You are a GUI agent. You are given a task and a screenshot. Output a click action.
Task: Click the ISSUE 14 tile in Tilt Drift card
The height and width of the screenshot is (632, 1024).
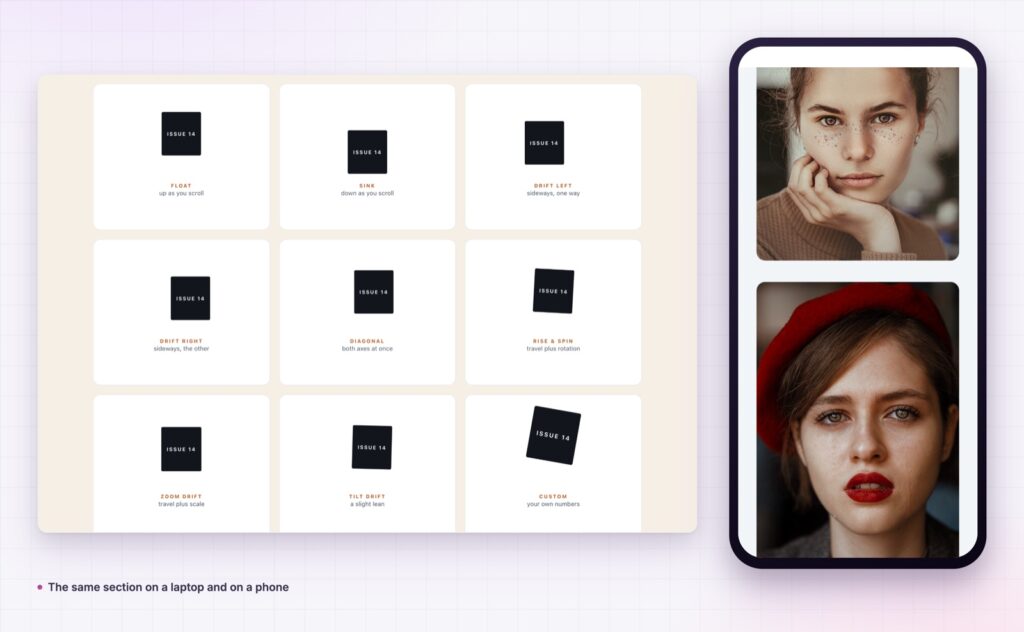pos(372,447)
